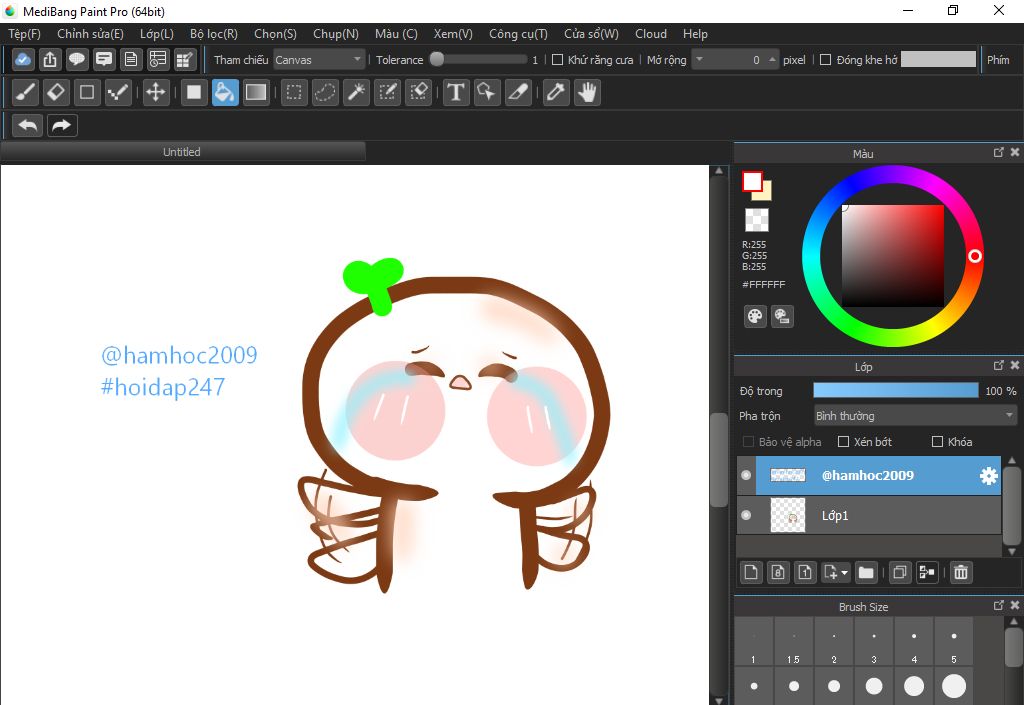1024x705 pixels.
Task: Click the Undo arrow button
Action: (x=29, y=125)
